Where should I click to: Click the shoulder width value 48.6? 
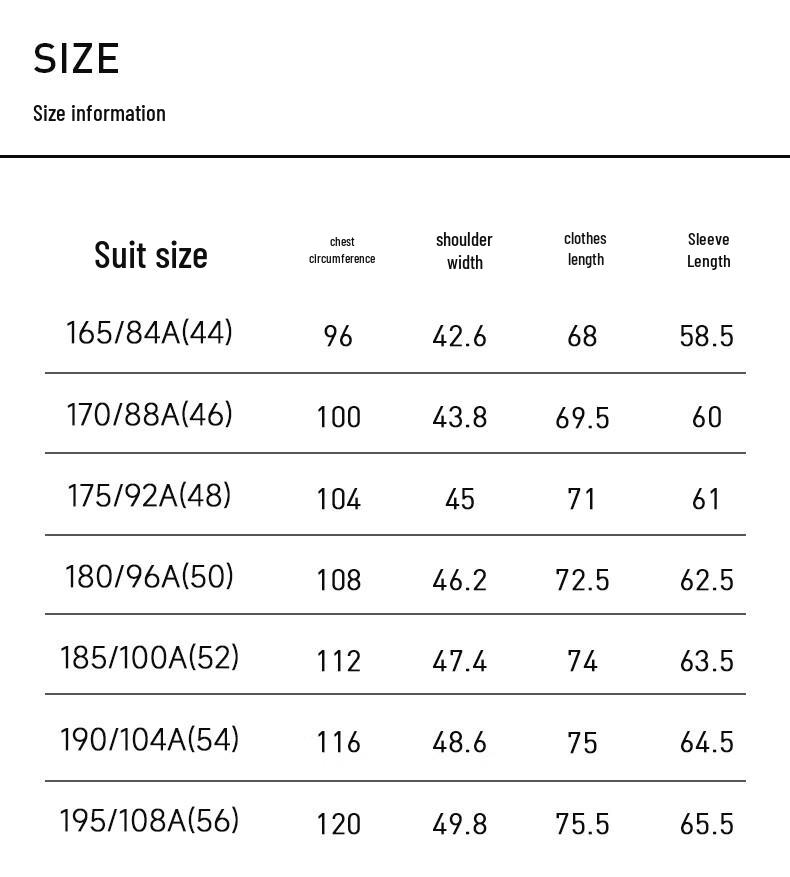tap(459, 742)
